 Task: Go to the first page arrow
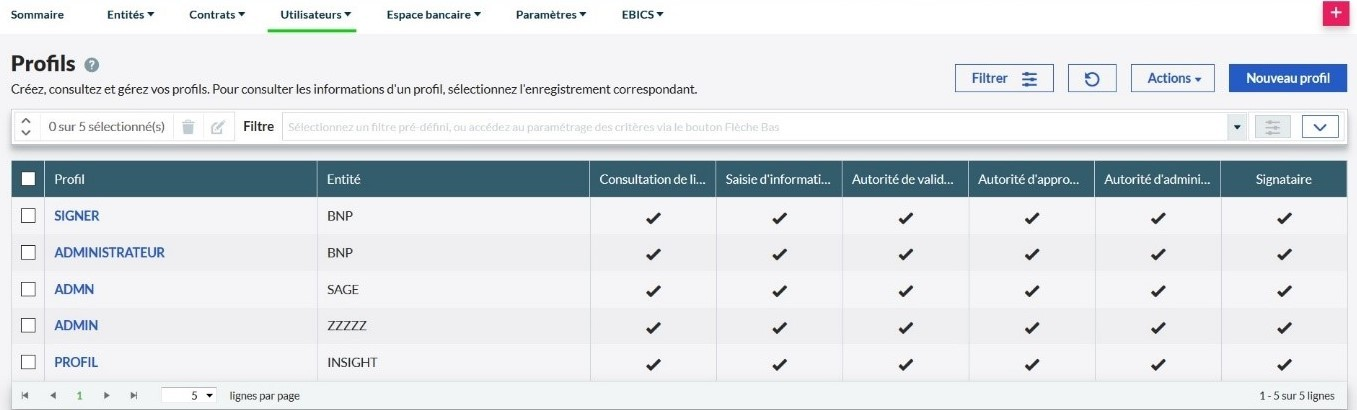tap(25, 396)
